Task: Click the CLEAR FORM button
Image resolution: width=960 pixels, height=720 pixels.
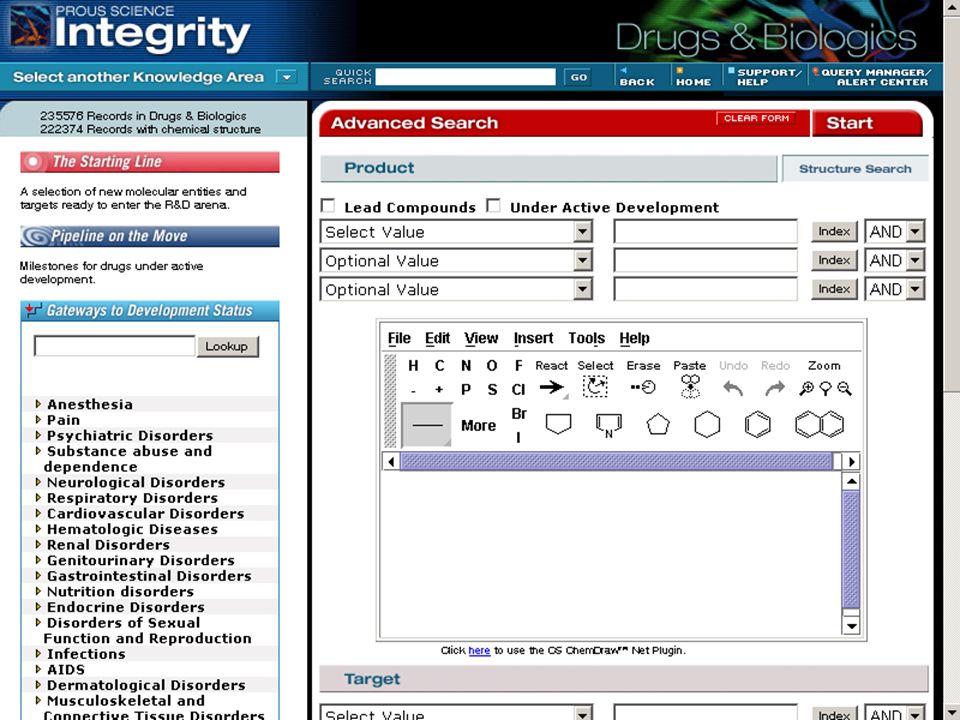Action: [x=756, y=118]
